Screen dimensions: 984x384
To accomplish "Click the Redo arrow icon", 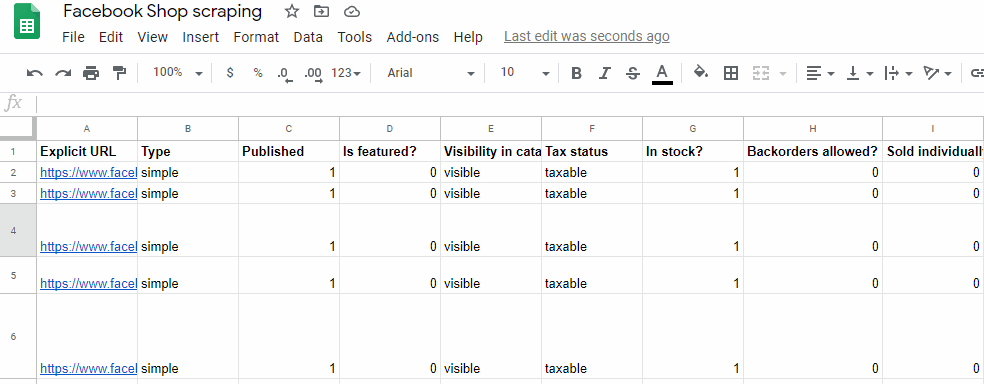I will click(63, 73).
